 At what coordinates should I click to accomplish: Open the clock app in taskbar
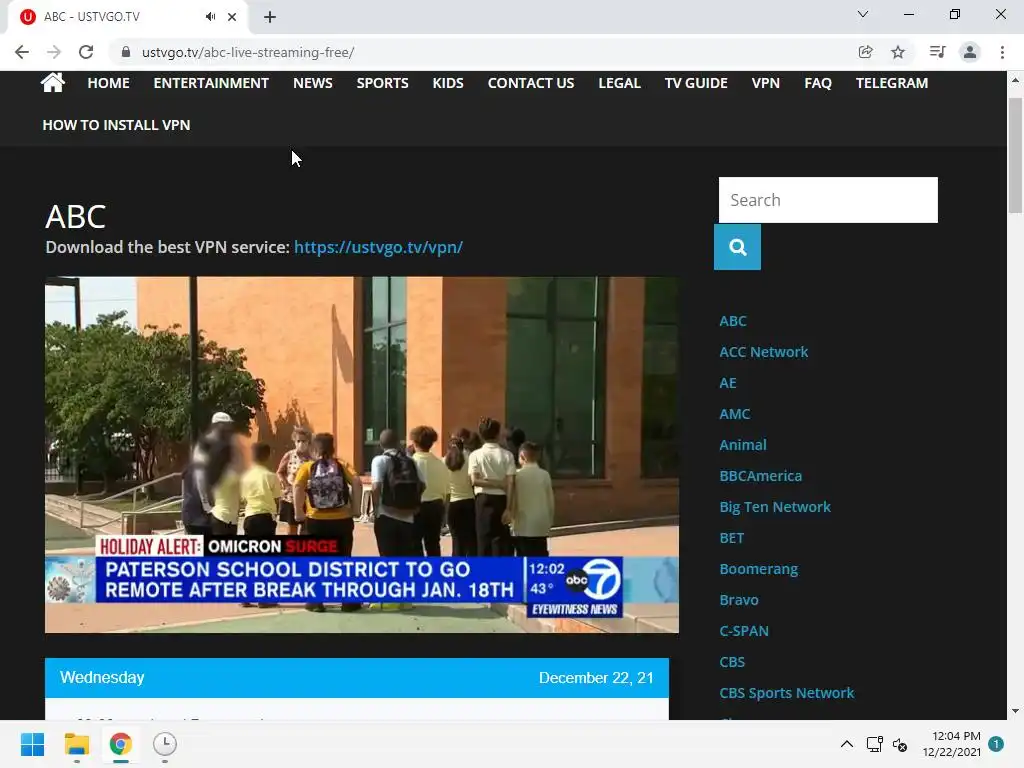(165, 744)
